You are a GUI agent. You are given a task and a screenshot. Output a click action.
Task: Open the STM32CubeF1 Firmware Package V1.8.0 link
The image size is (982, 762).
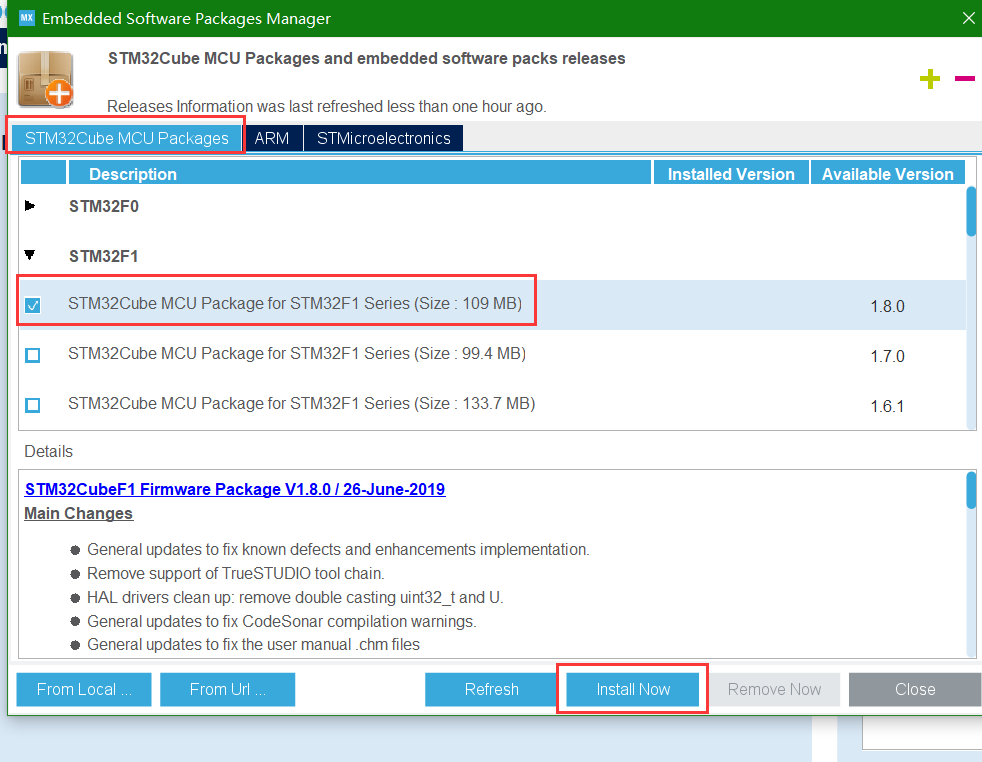coord(235,489)
